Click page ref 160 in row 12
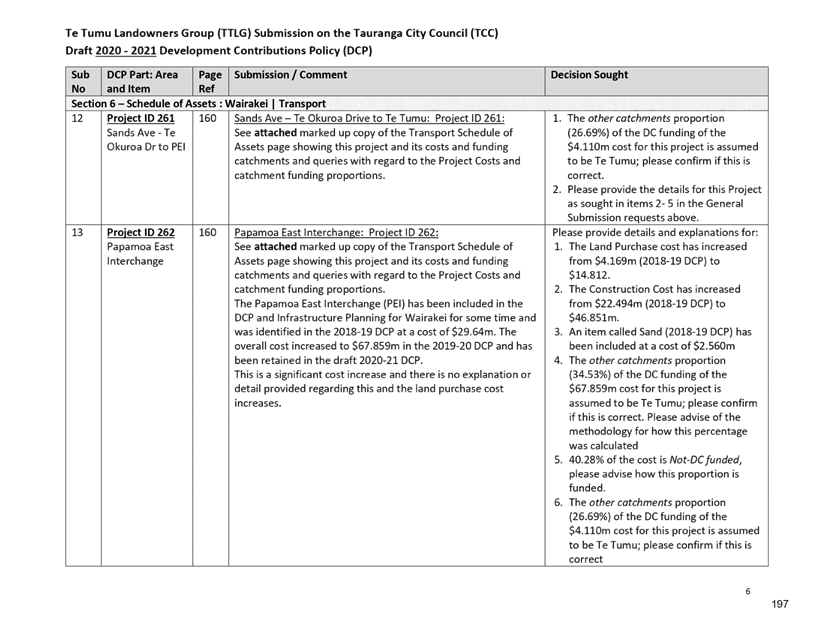The height and width of the screenshot is (626, 816). pyautogui.click(x=207, y=119)
